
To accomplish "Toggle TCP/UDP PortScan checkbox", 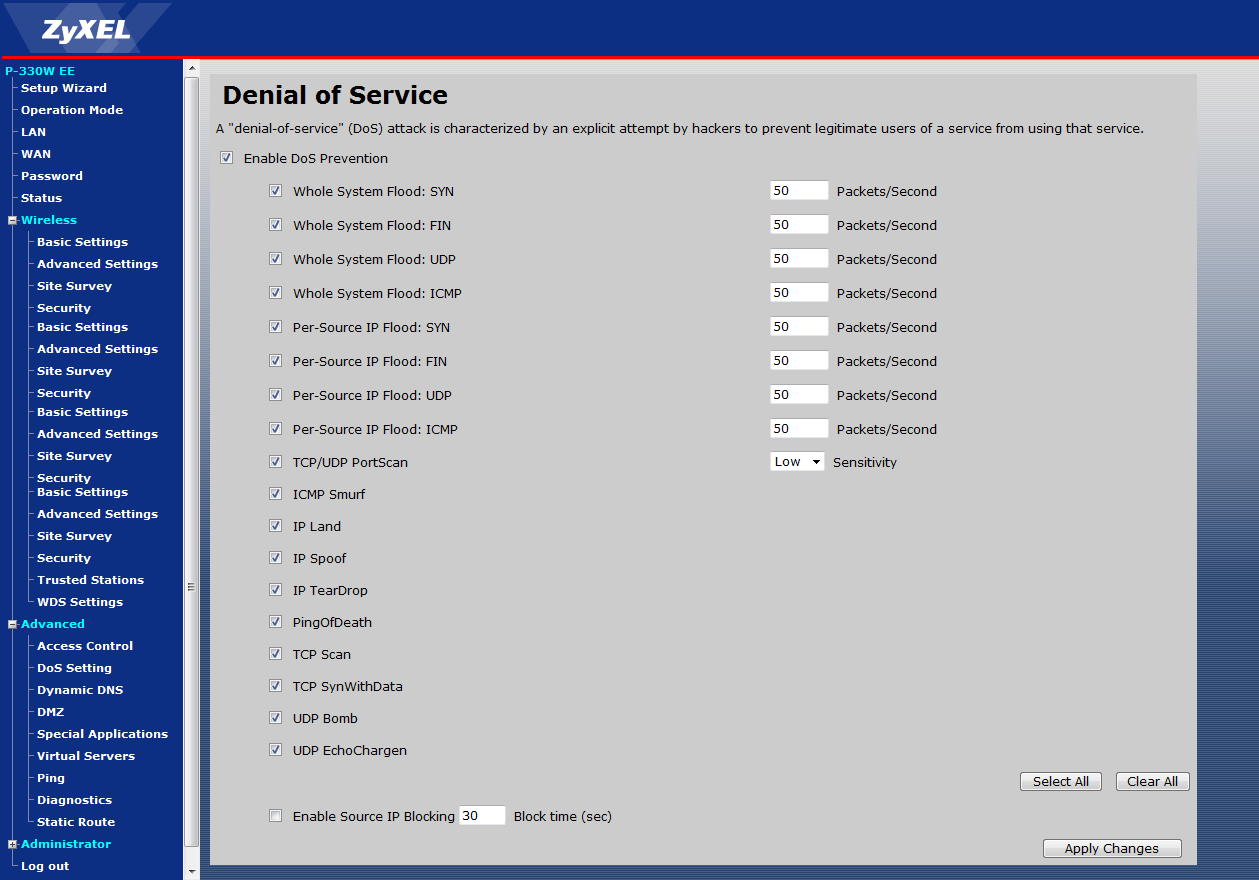I will click(276, 462).
